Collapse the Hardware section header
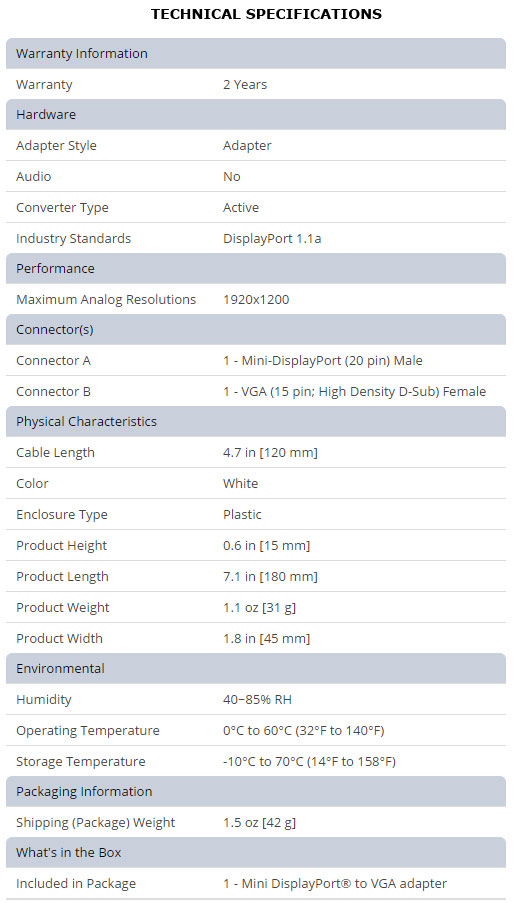 coord(256,114)
